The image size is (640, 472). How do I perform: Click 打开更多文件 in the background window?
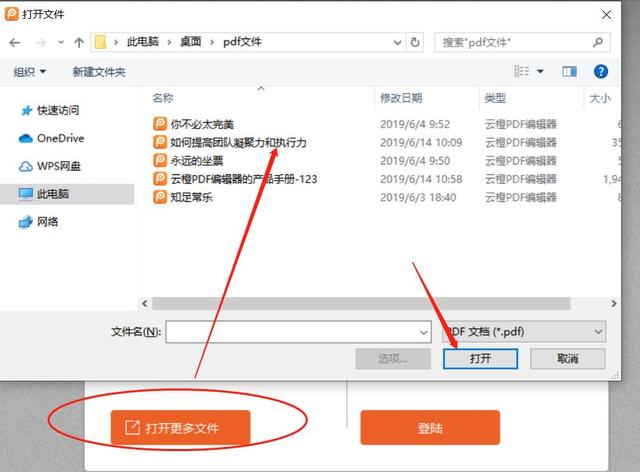coord(180,427)
